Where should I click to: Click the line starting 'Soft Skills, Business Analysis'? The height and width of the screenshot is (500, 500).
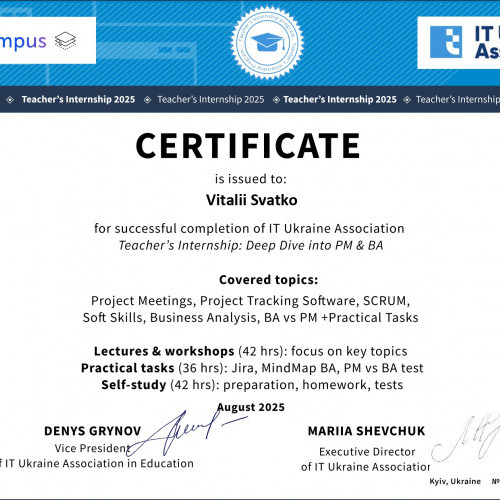coord(251,318)
